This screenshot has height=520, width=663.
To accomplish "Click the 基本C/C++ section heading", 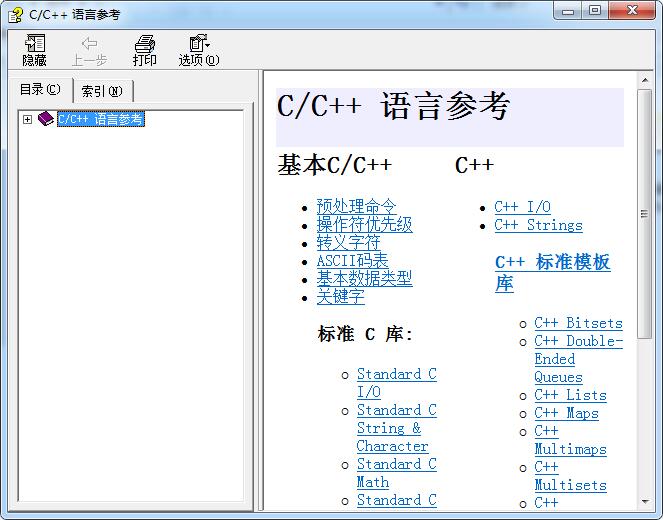I will tap(334, 165).
